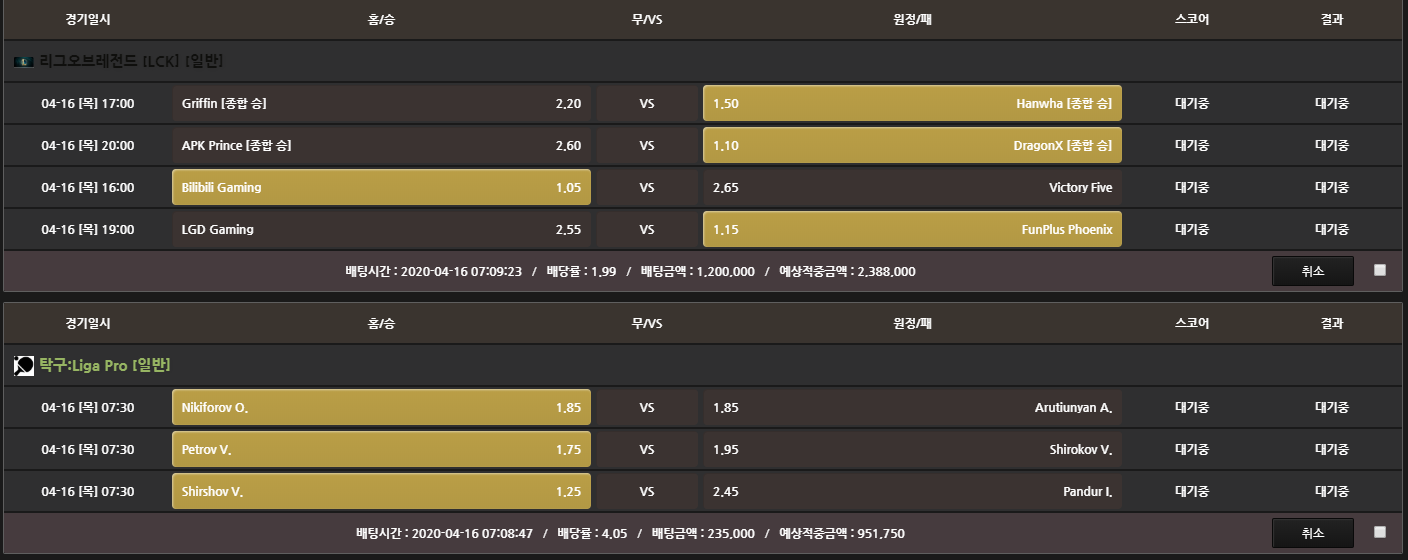Click the 리그오브레전드 [LCK] league title
Image resolution: width=1408 pixels, height=560 pixels.
tap(131, 62)
